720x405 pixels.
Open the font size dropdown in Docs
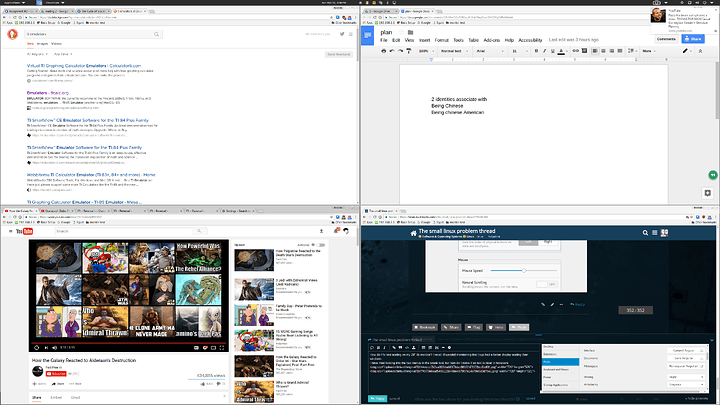519,51
